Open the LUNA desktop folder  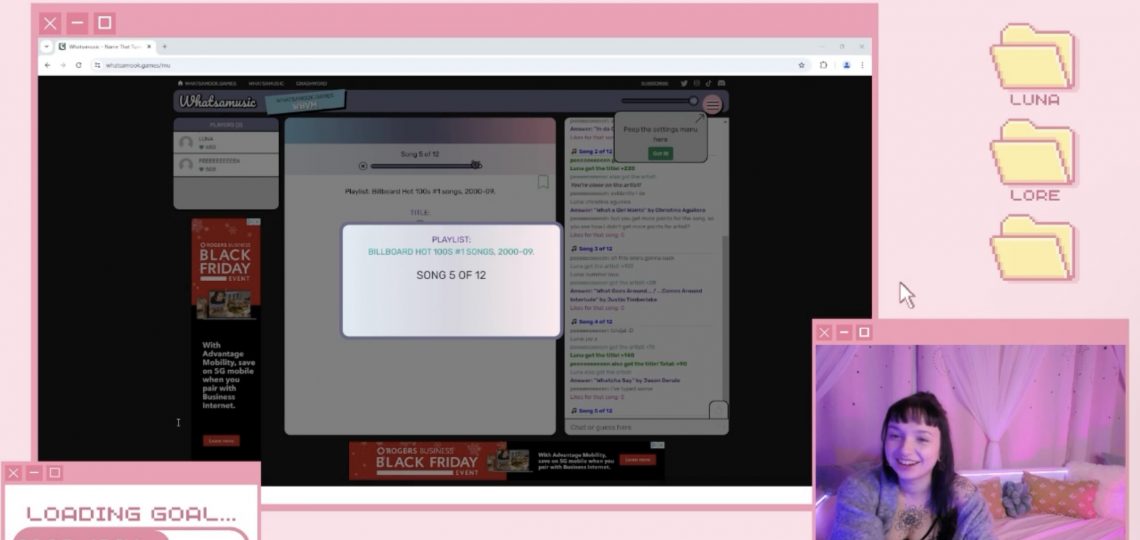click(x=1033, y=65)
